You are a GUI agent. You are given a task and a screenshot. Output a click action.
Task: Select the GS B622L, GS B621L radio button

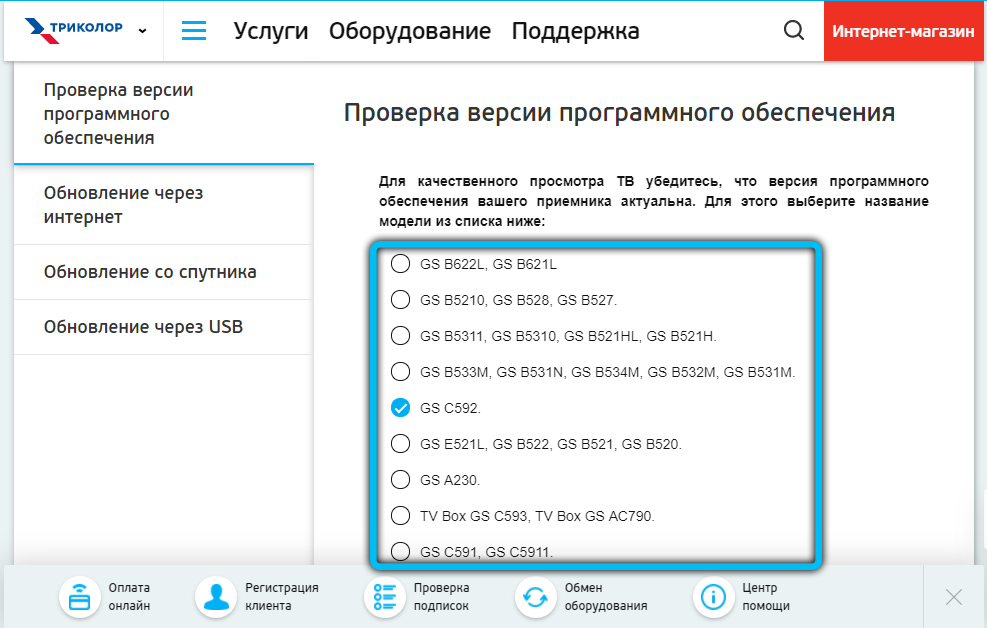(400, 264)
